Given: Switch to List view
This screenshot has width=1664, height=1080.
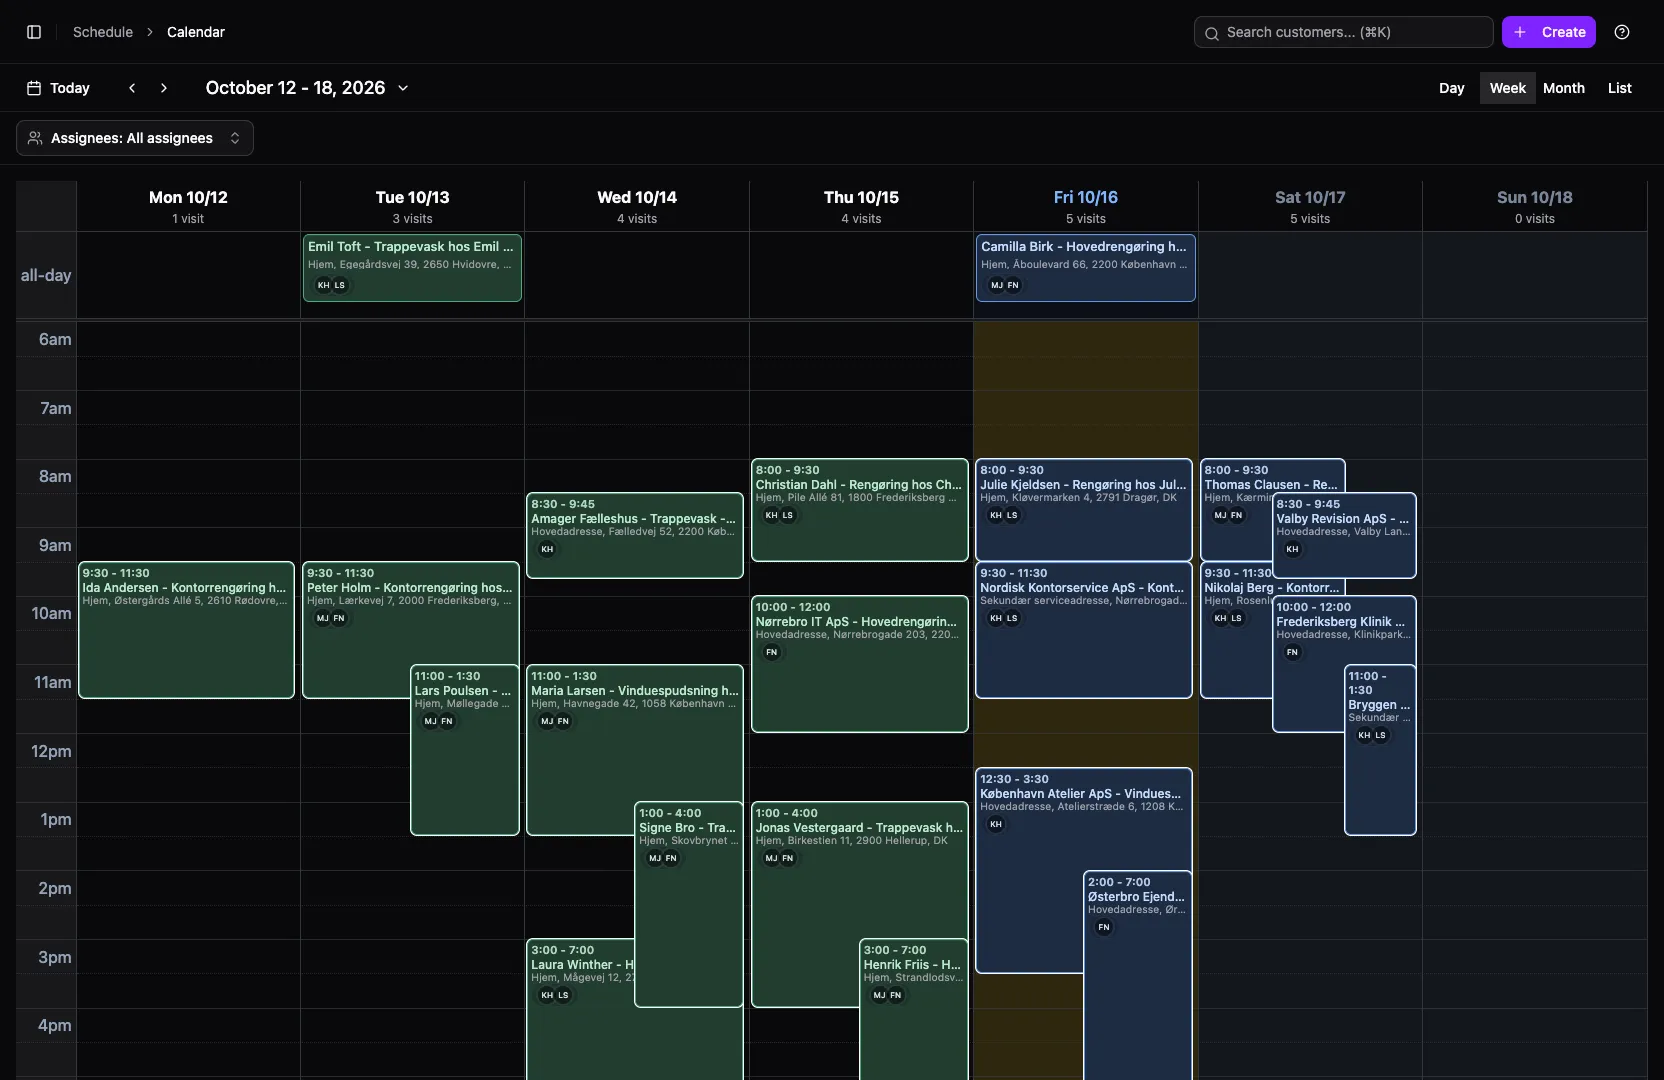Looking at the screenshot, I should [x=1619, y=88].
